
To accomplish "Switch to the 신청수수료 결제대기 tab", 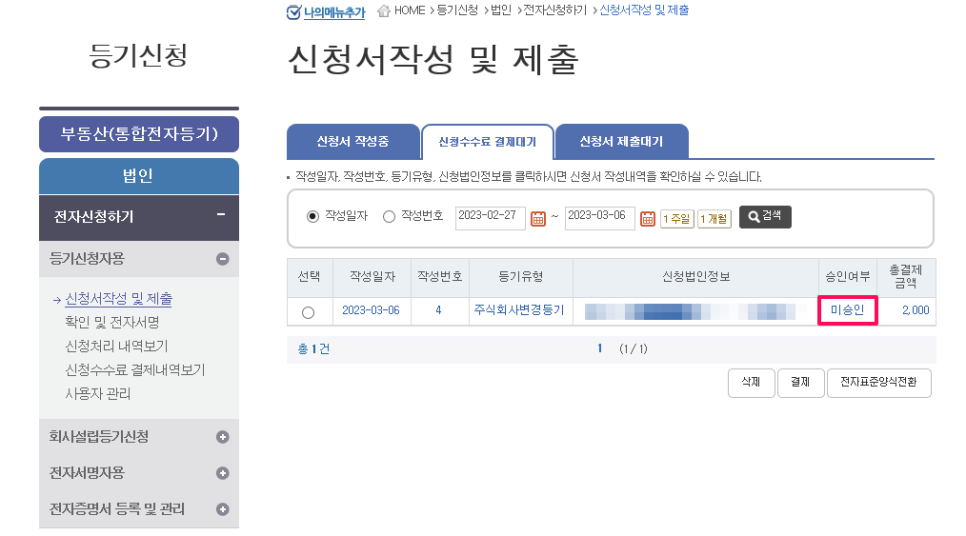I will click(x=487, y=142).
